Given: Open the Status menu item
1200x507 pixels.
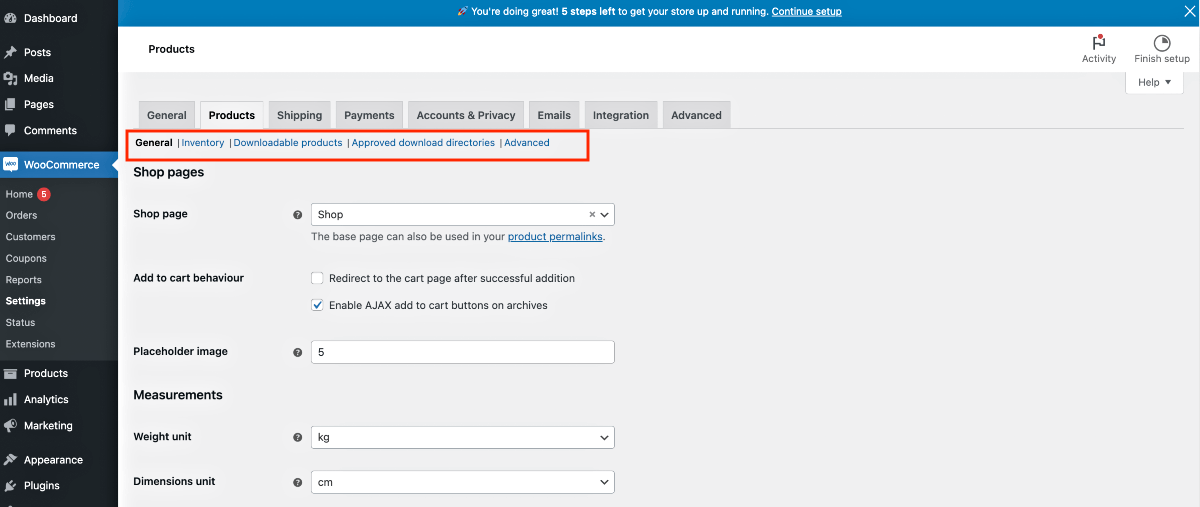Looking at the screenshot, I should 20,322.
